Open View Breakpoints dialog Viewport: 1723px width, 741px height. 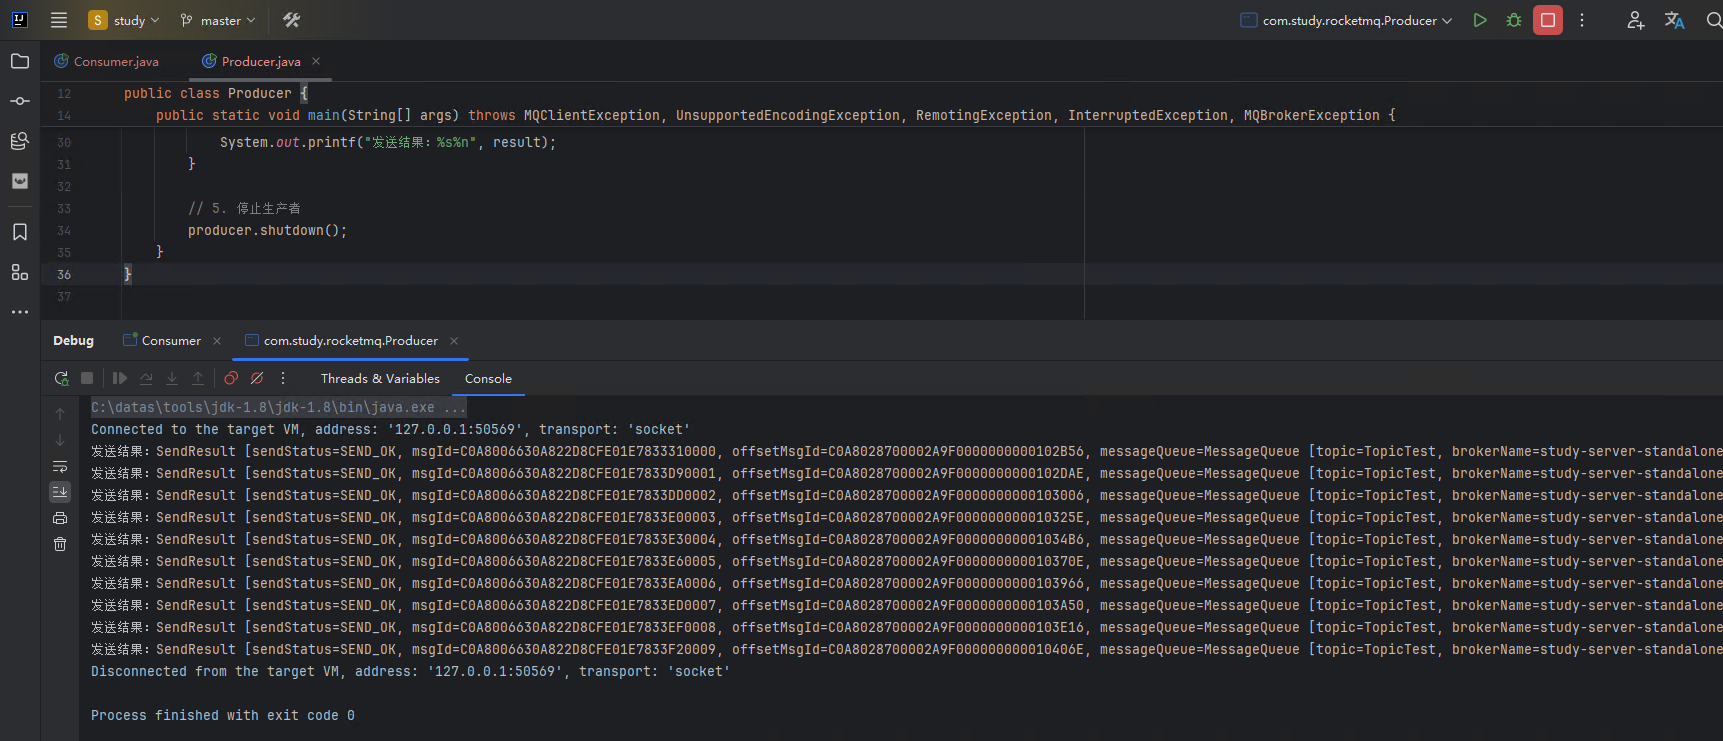(x=231, y=378)
